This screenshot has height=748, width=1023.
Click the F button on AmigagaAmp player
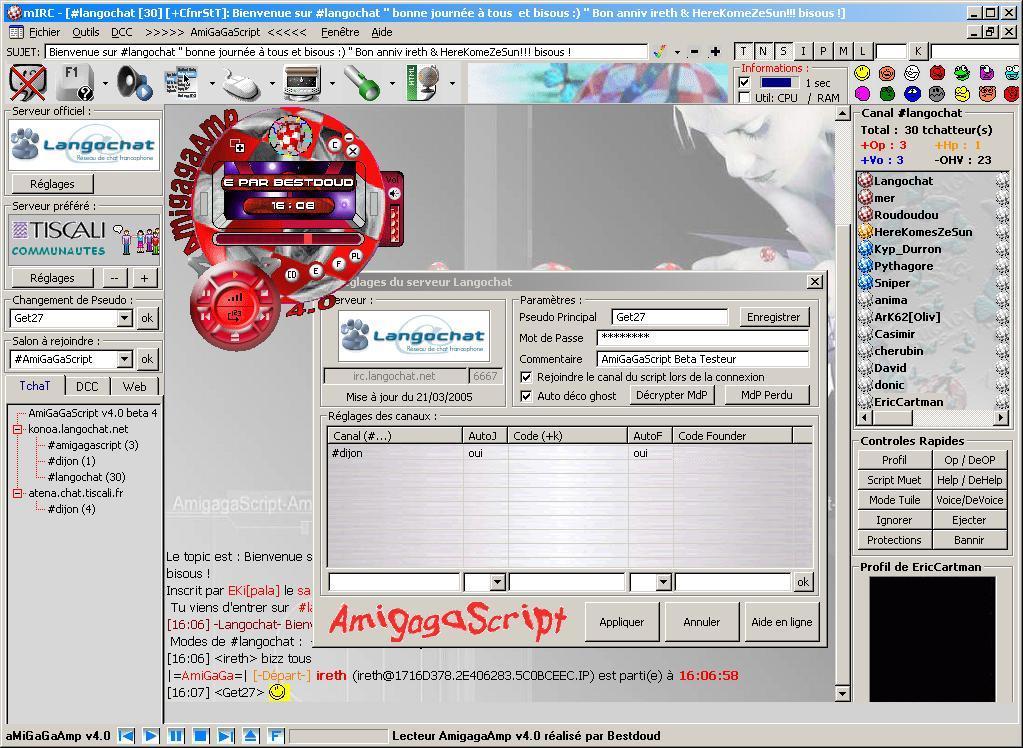coord(338,264)
